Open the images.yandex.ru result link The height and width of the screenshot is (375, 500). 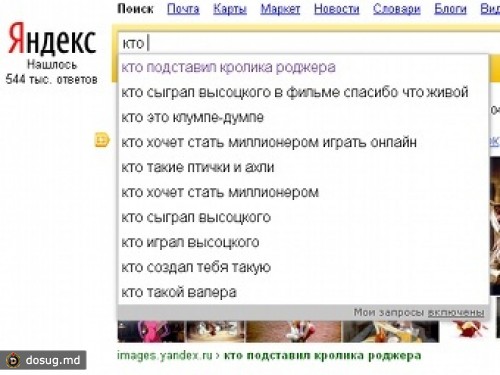tap(165, 356)
